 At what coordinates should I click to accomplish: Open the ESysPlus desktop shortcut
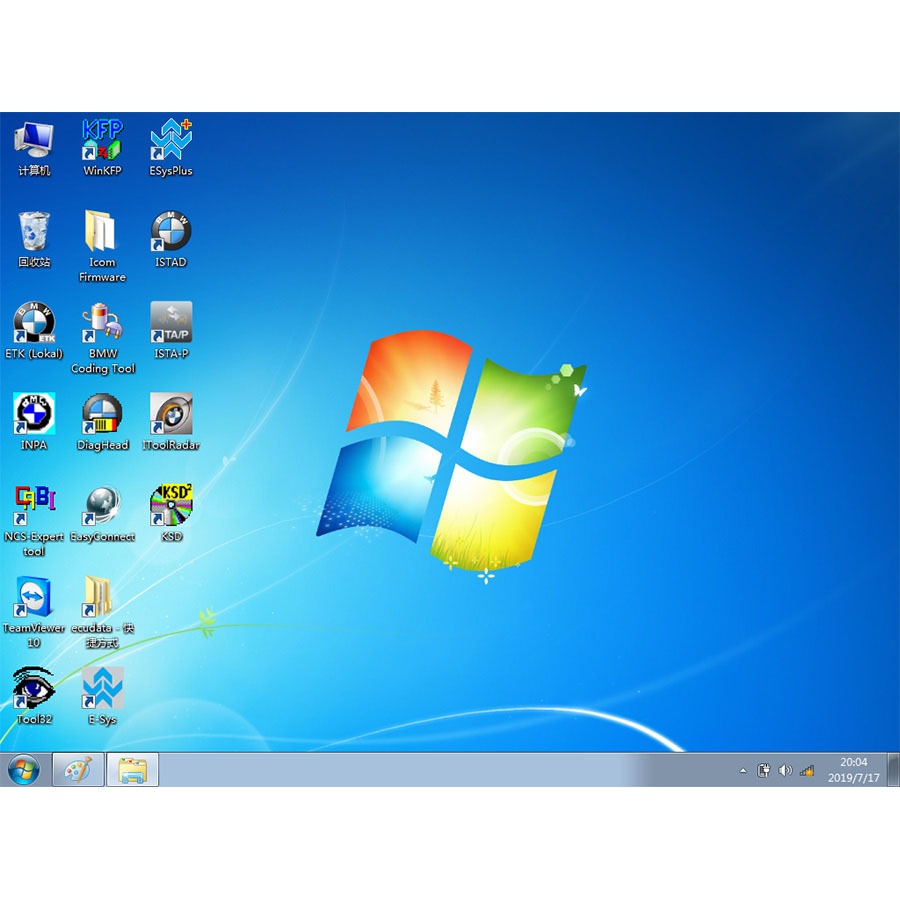click(x=170, y=147)
